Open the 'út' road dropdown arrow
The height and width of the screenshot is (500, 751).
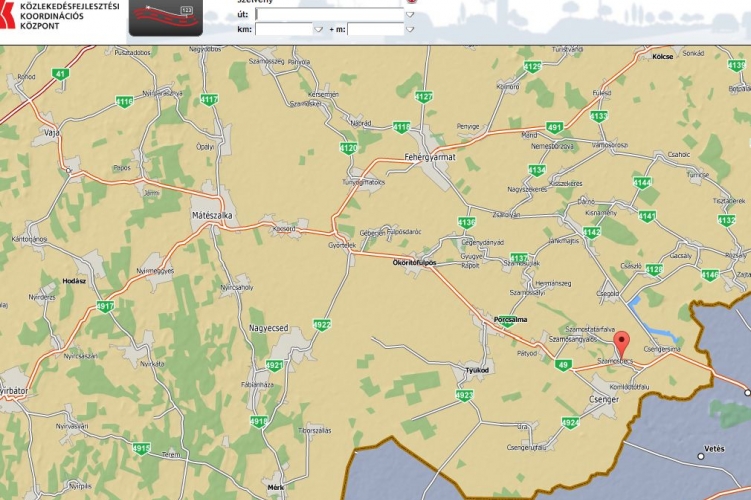(x=410, y=15)
